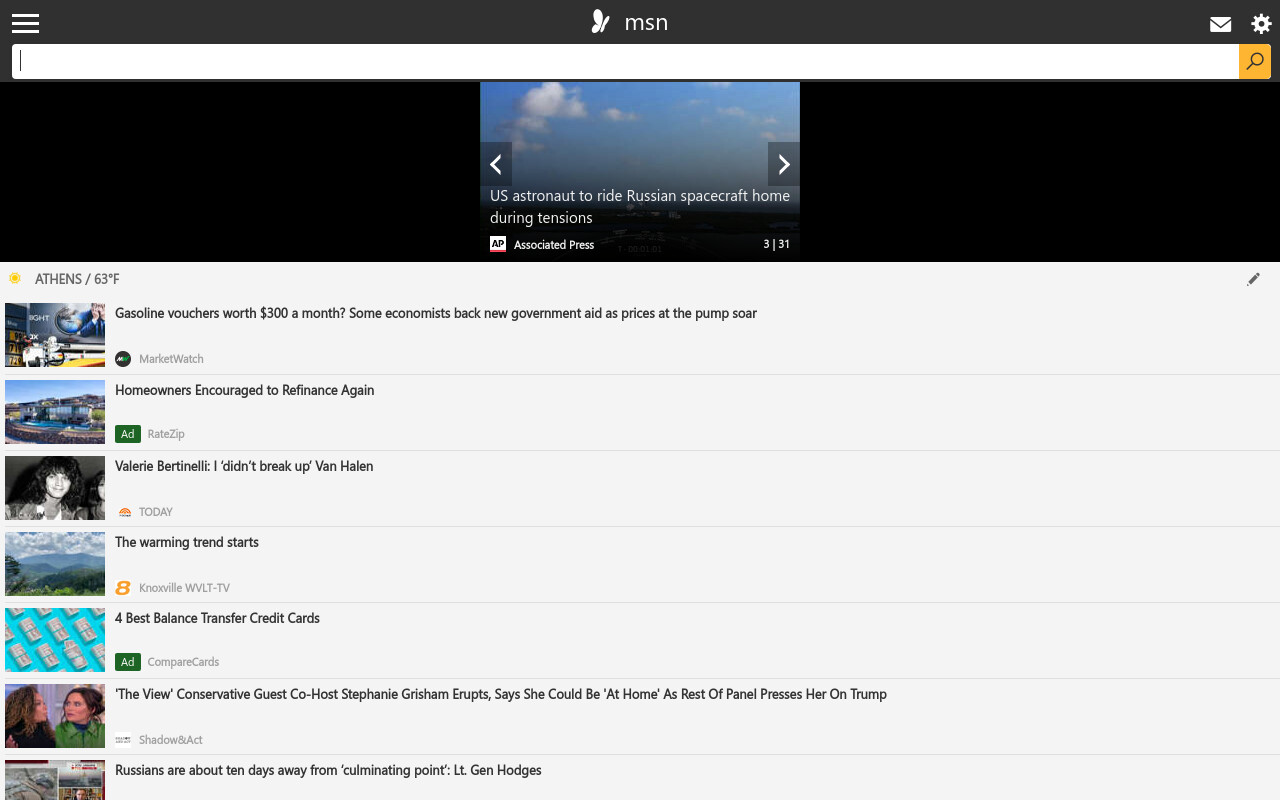
Task: Open the Lt. Gen Hodges article thumbnail
Action: point(55,780)
